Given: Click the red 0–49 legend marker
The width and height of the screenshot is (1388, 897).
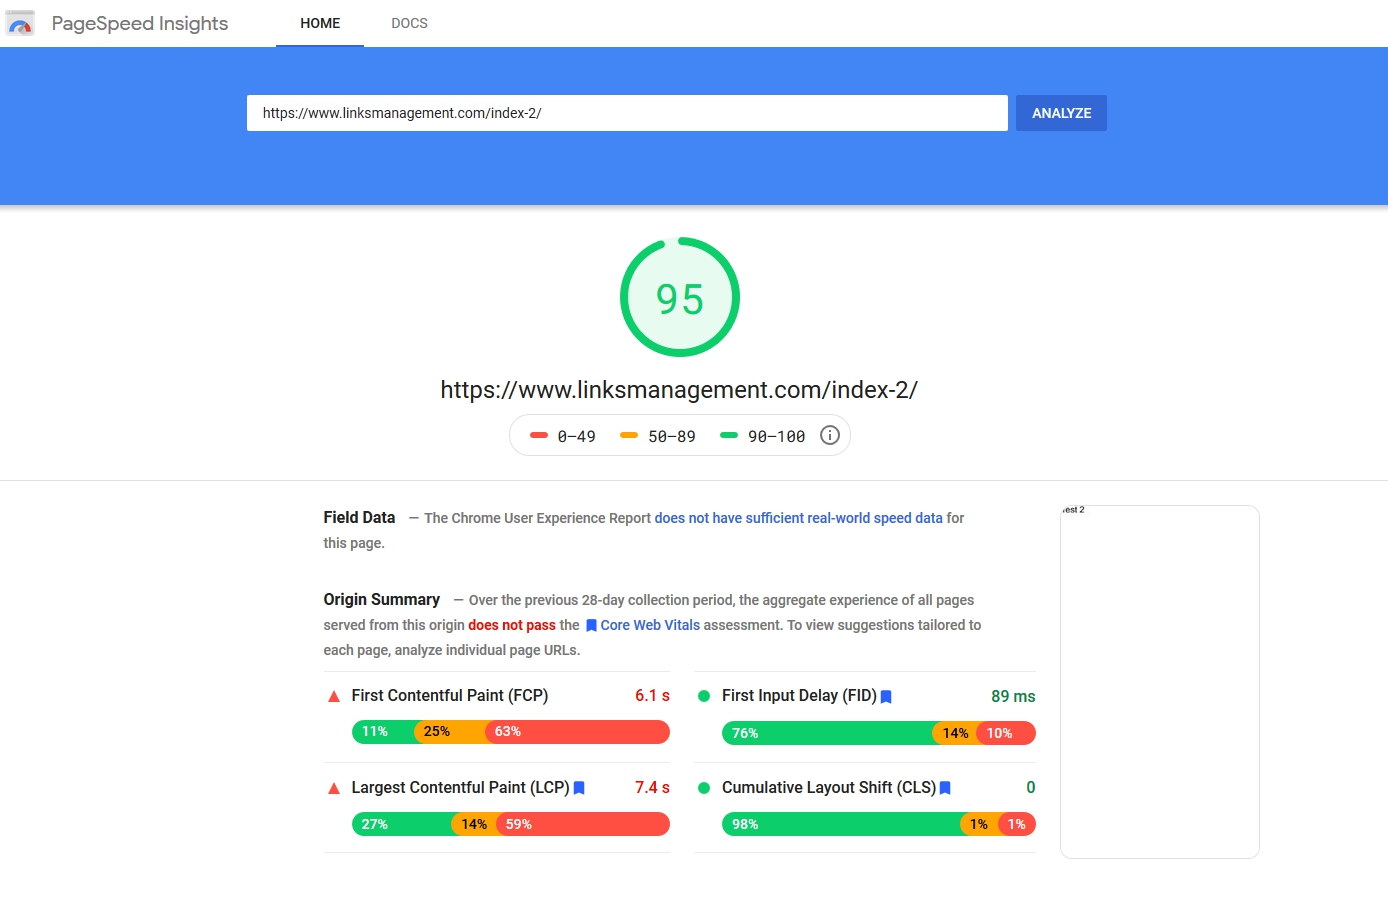Looking at the screenshot, I should pos(539,435).
